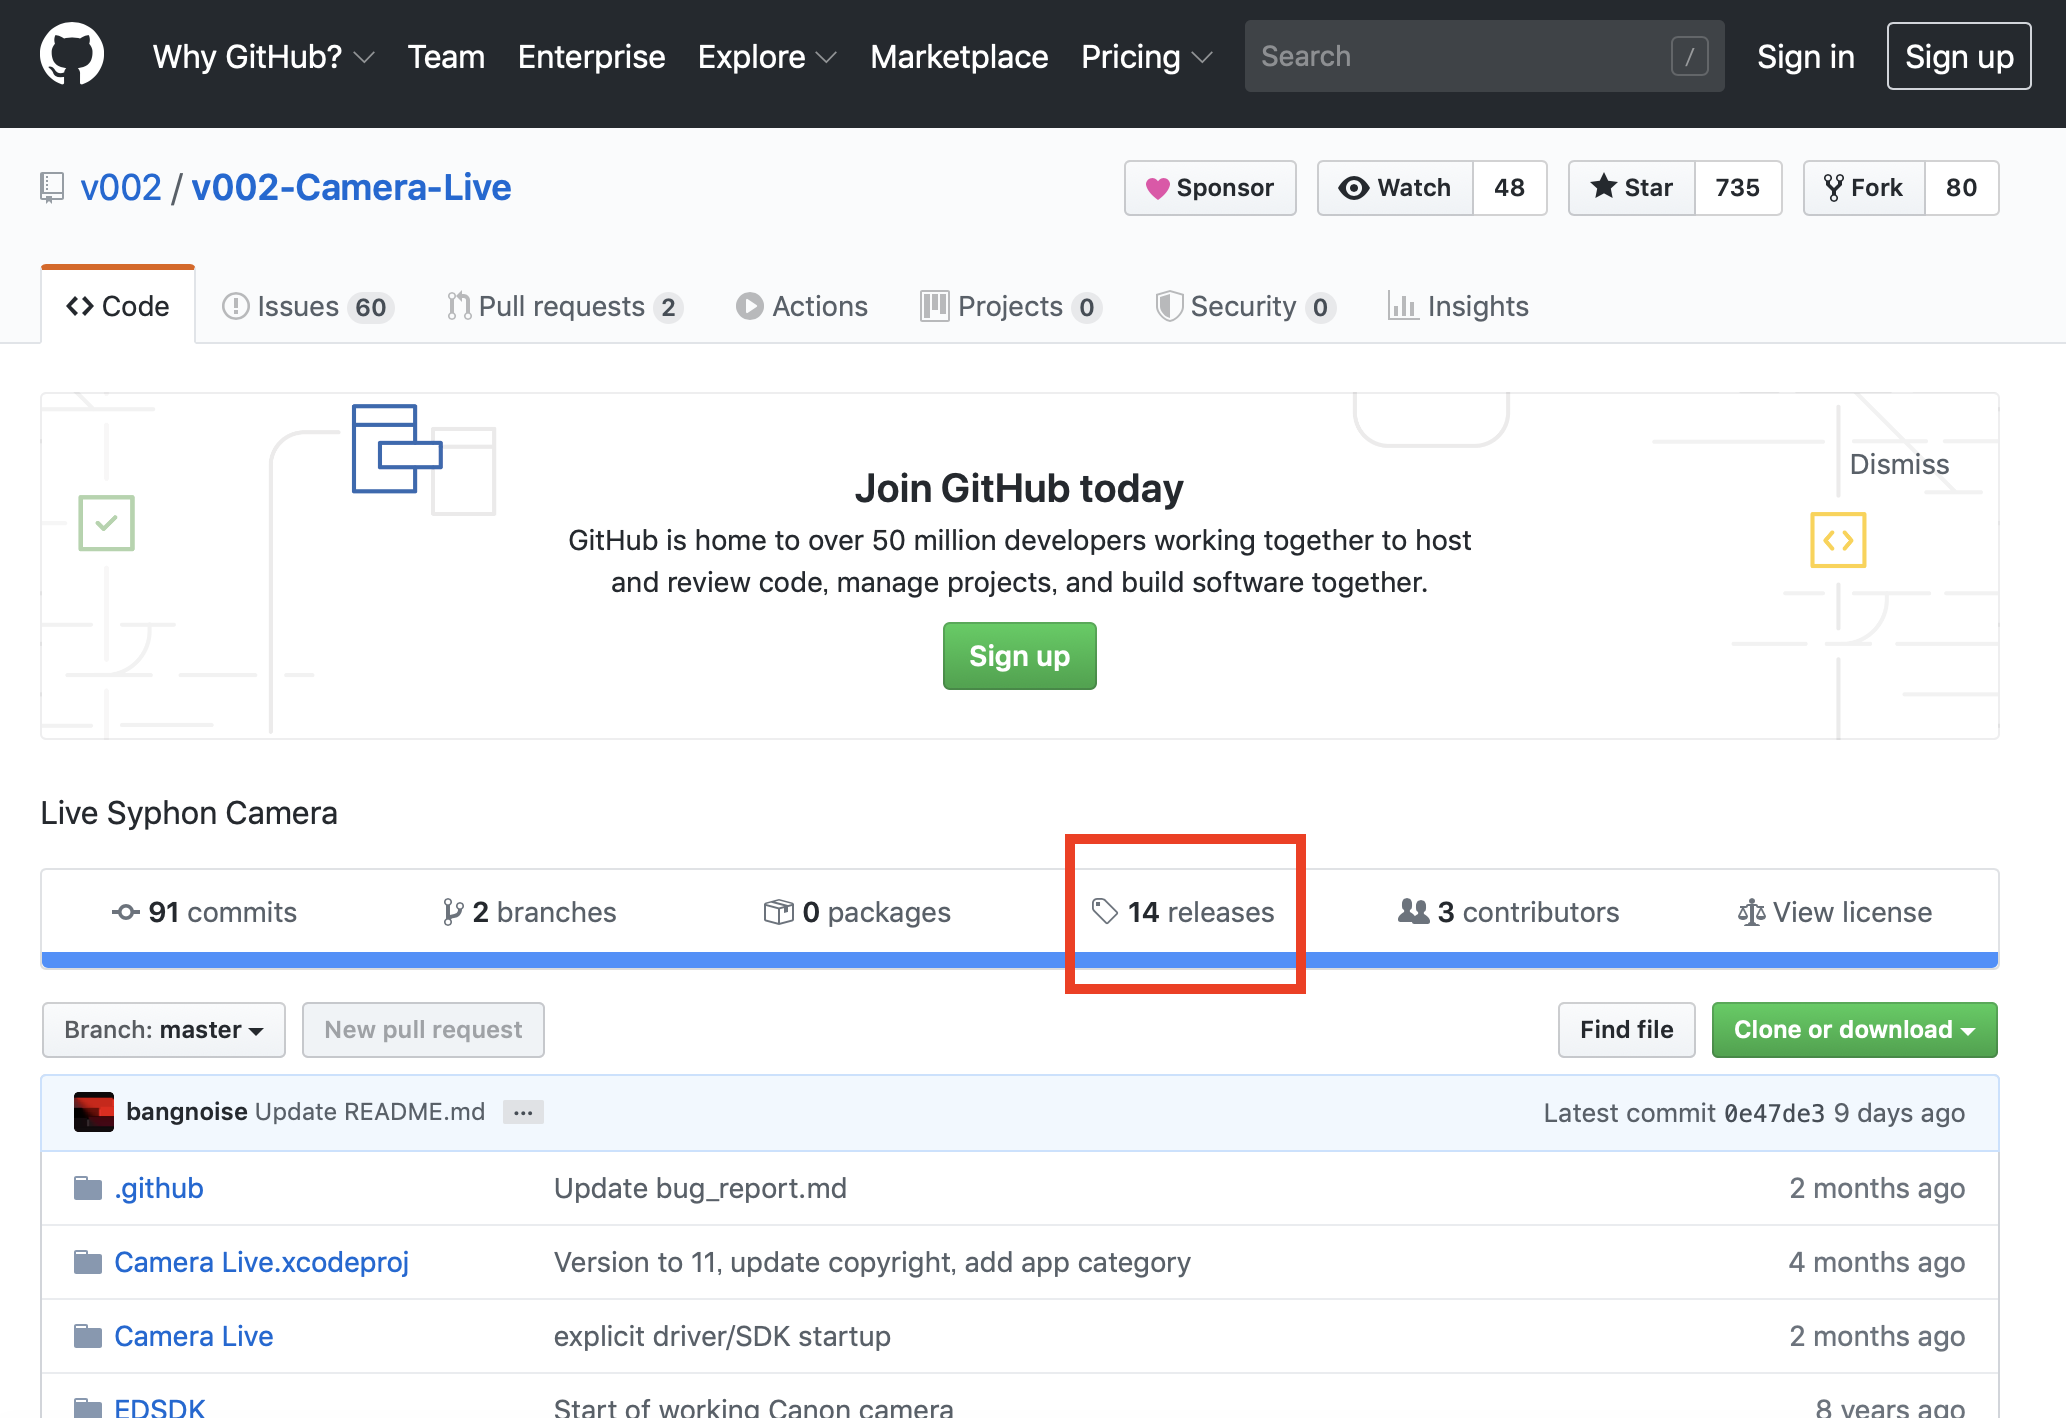This screenshot has width=2066, height=1418.
Task: Focus the Search input field
Action: click(x=1484, y=56)
